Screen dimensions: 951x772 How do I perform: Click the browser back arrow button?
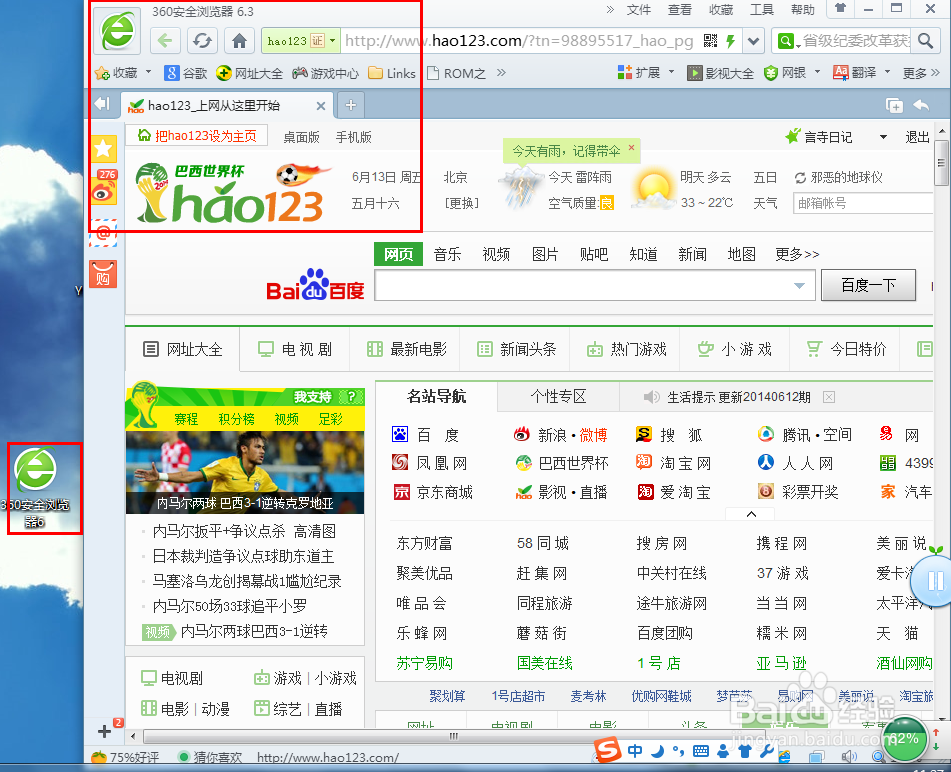164,41
